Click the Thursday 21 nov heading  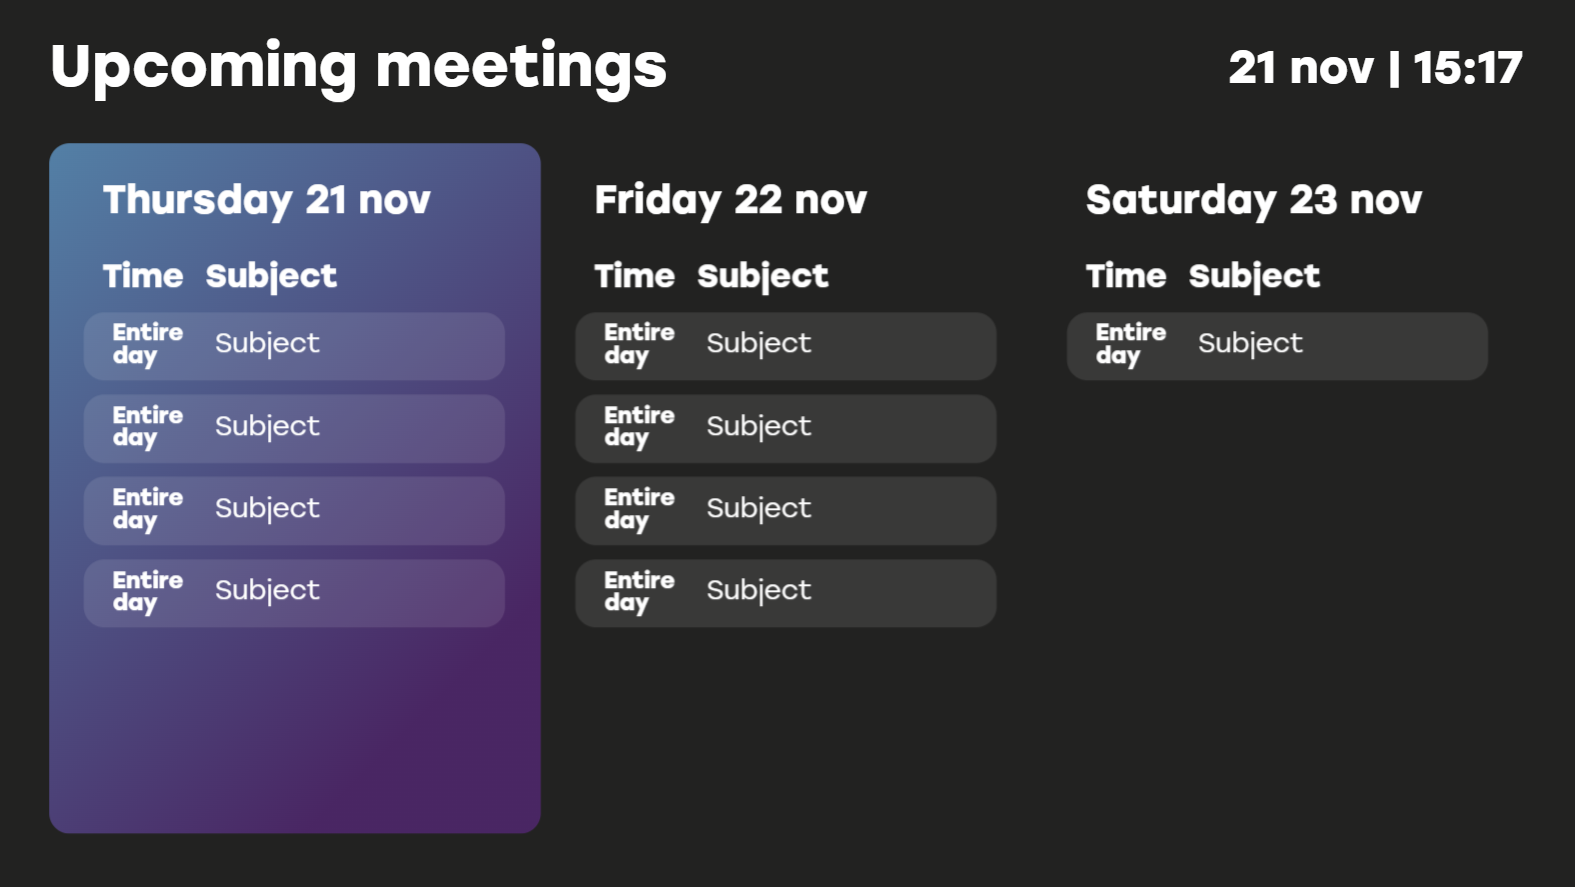tap(267, 201)
